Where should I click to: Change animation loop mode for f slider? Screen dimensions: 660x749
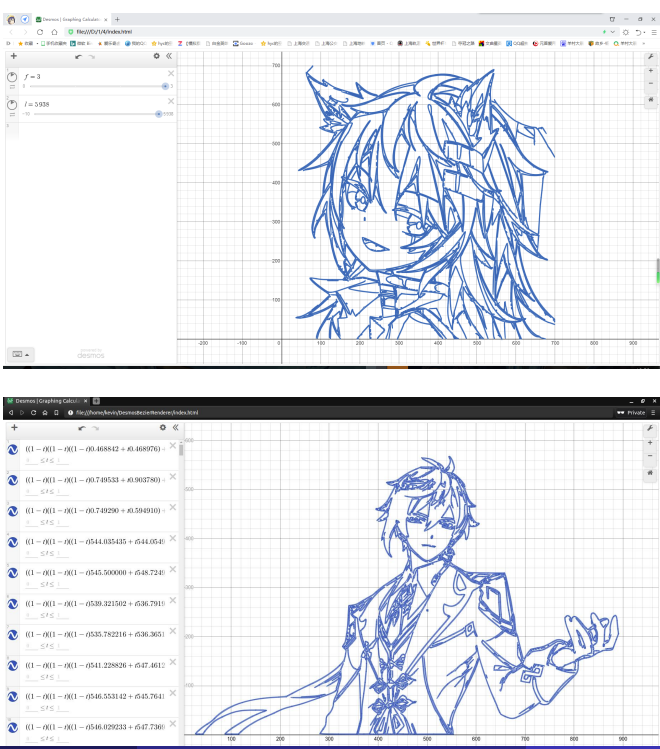pyautogui.click(x=12, y=87)
